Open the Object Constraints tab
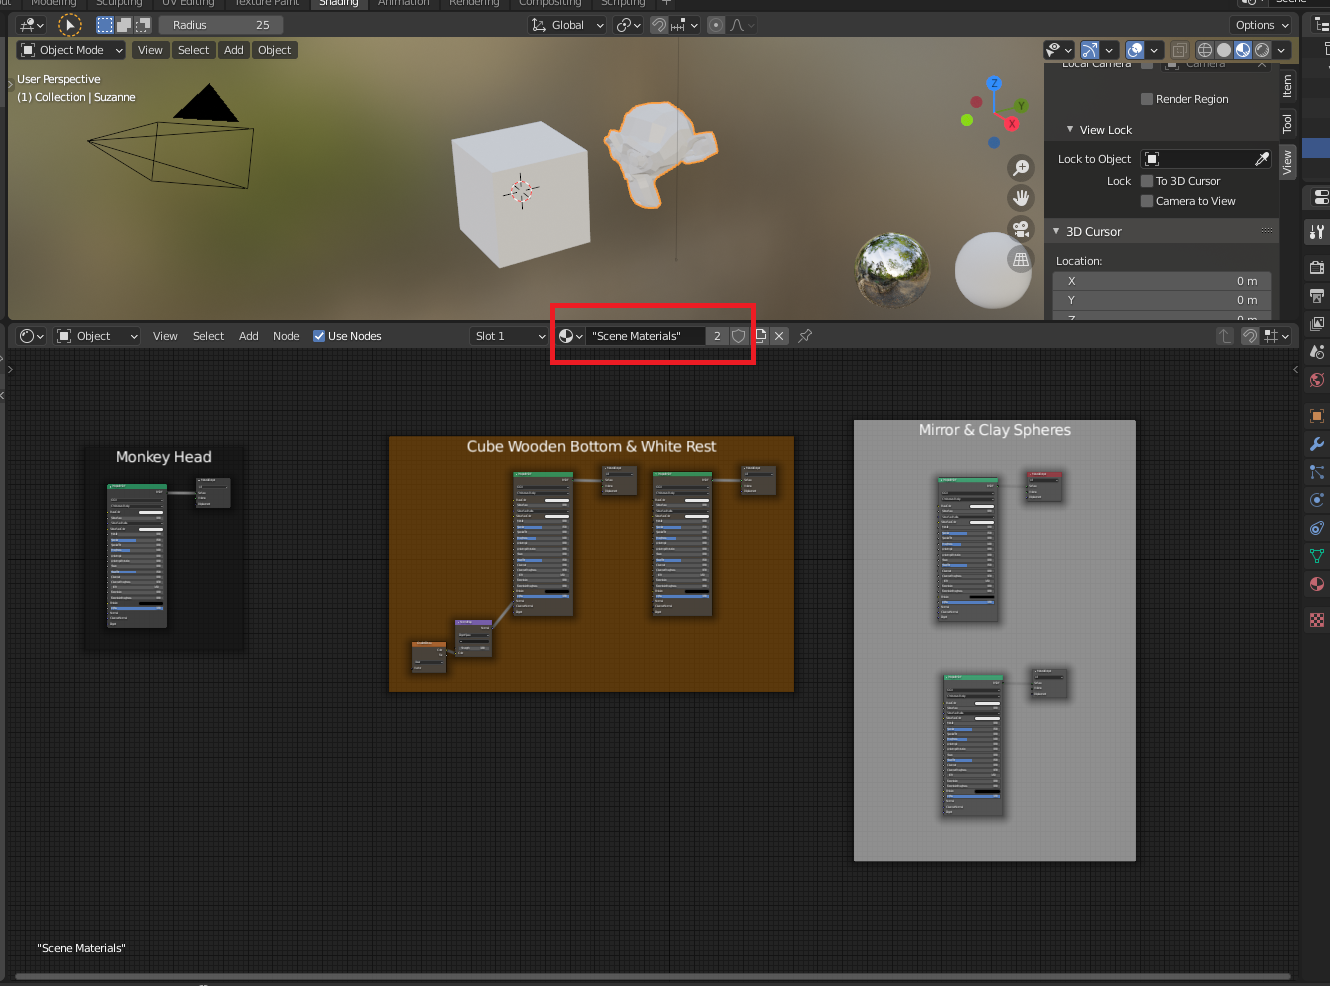The height and width of the screenshot is (986, 1330). tap(1317, 527)
